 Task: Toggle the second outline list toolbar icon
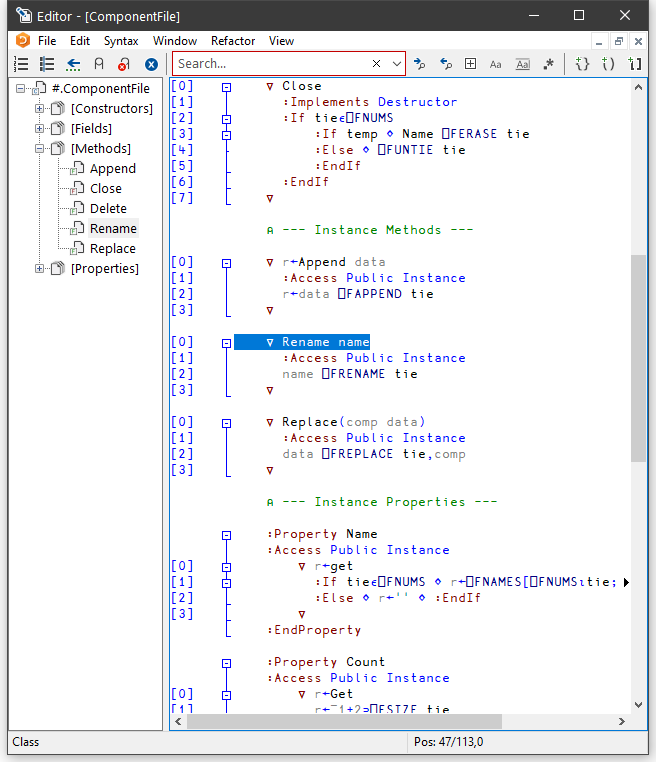coord(47,64)
